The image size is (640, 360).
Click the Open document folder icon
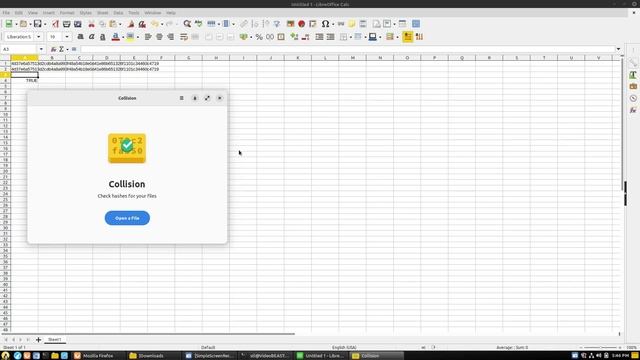point(24,24)
